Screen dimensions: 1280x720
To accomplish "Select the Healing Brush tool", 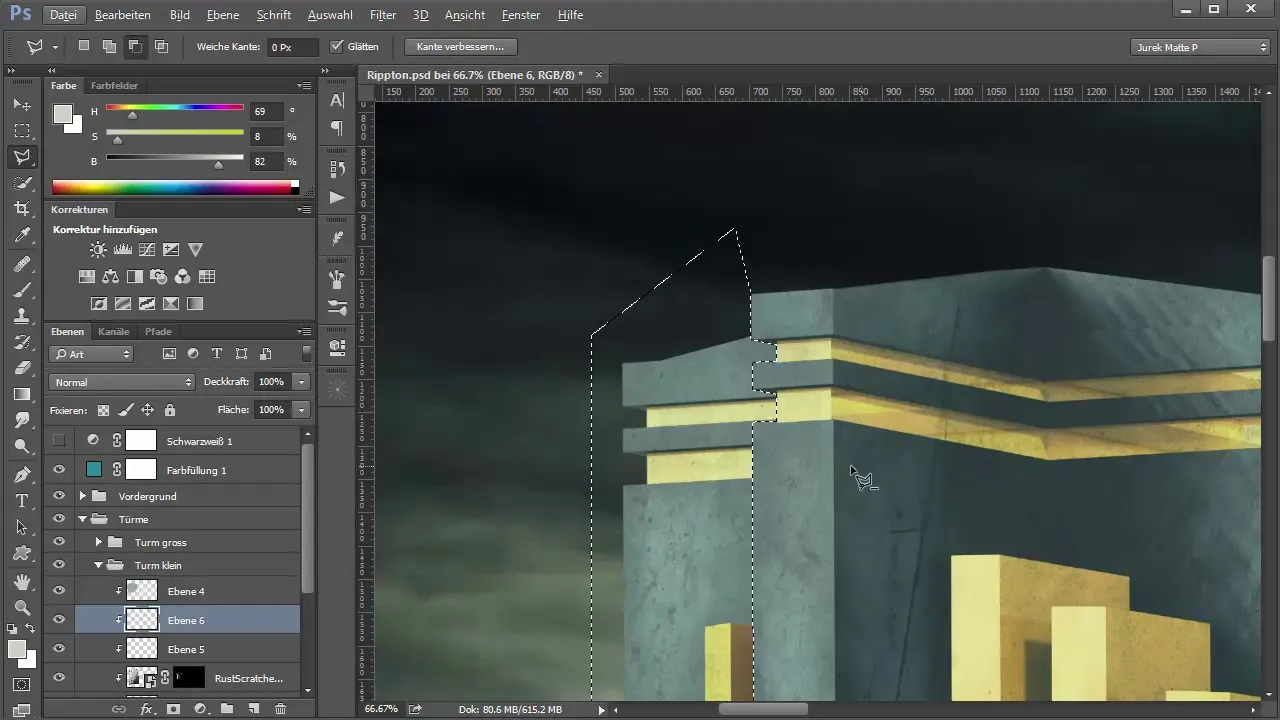I will (22, 264).
